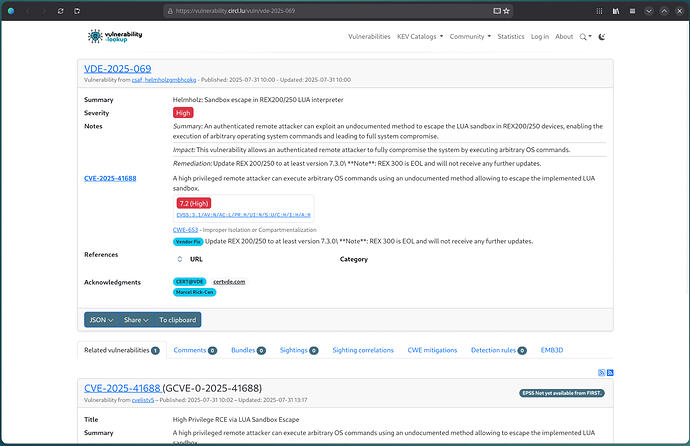Expand the Community dropdown menu
Viewport: 690px width, 446px height.
469,37
